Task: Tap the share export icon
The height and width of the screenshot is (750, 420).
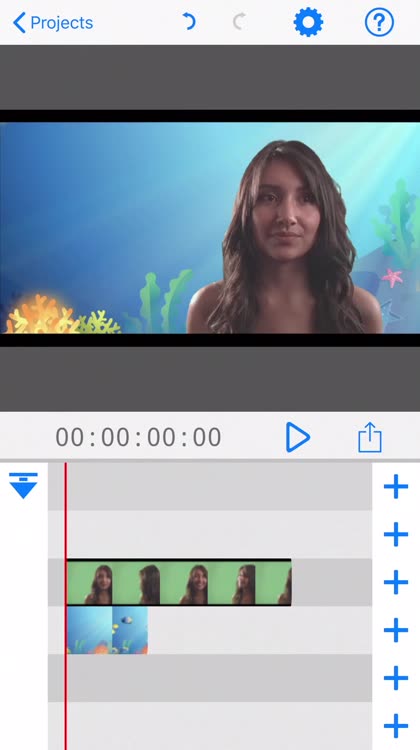Action: (370, 437)
